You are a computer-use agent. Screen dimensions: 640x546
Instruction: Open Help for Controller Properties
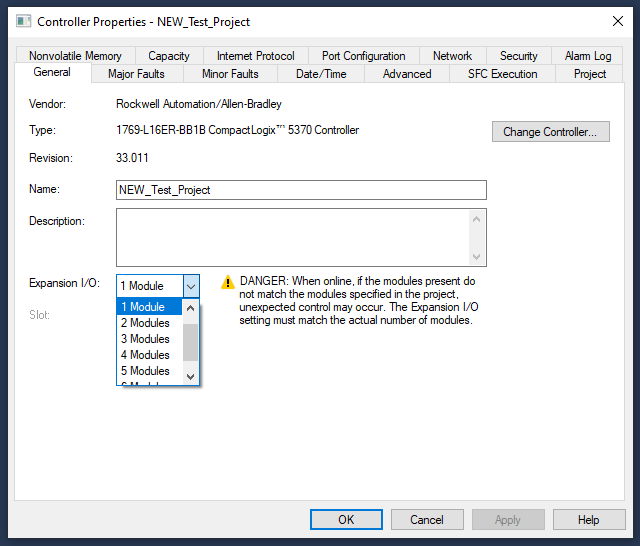pyautogui.click(x=589, y=519)
